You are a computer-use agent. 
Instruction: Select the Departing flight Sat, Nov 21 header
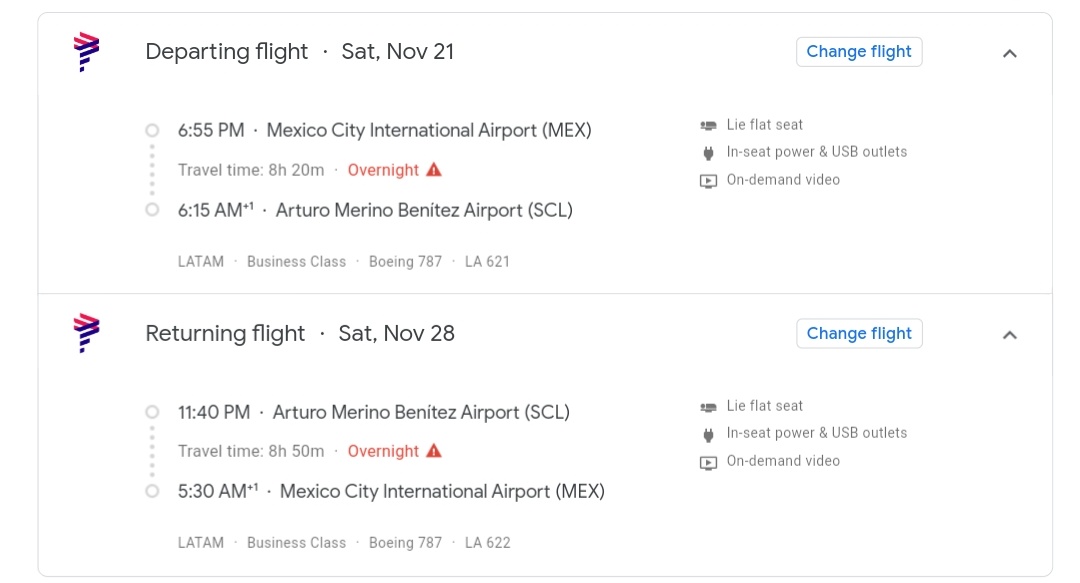tap(299, 52)
